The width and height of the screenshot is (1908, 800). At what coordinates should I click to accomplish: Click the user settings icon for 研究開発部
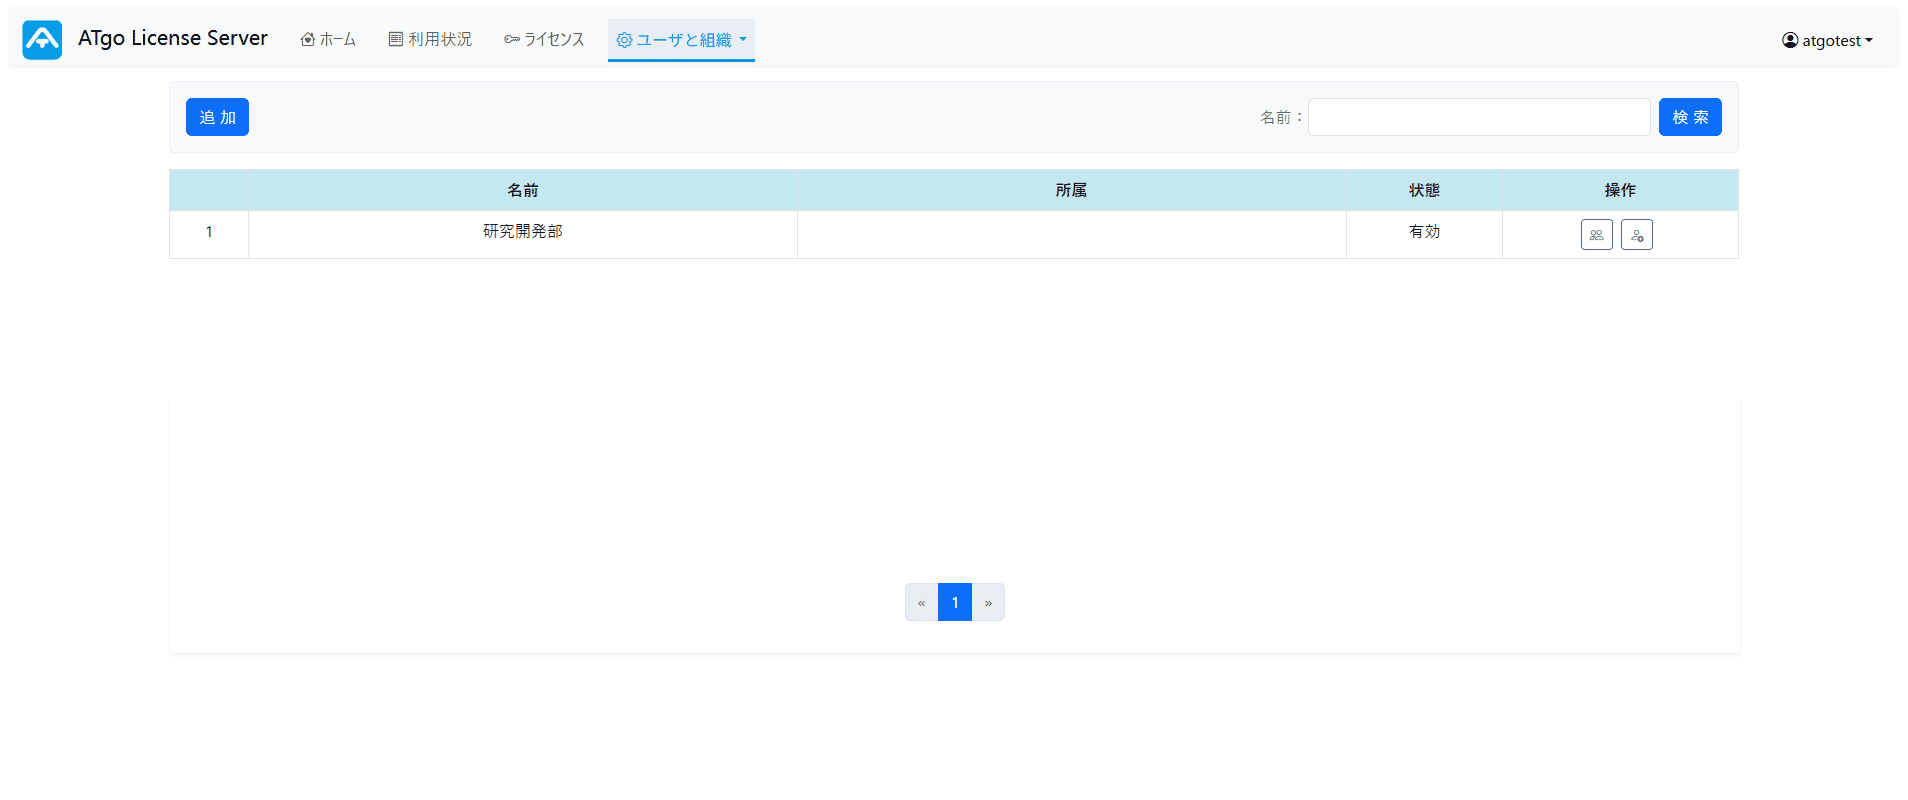[1636, 235]
